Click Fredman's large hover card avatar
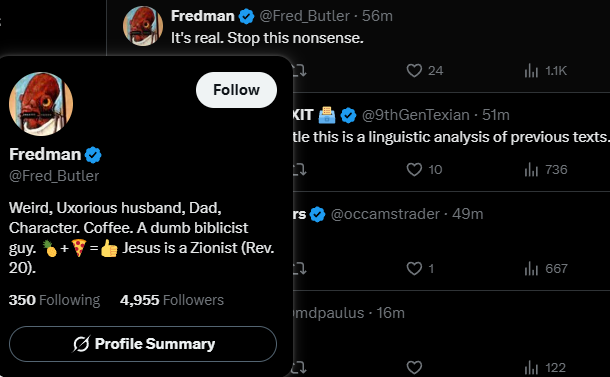 [41, 104]
